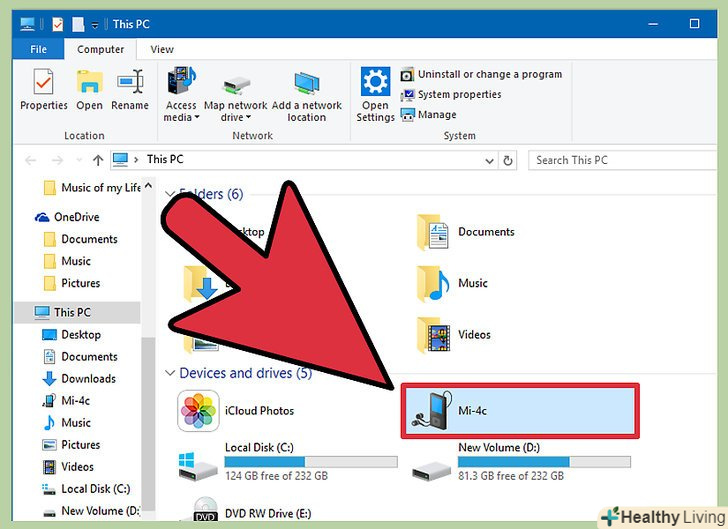Open Settings from the ribbon

point(375,94)
